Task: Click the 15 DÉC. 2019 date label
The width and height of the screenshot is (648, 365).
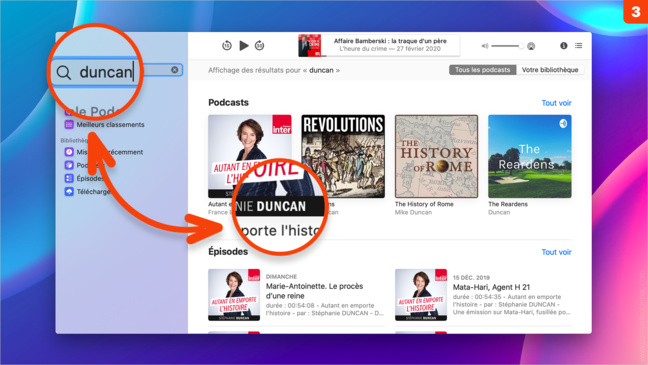Action: pyautogui.click(x=471, y=278)
